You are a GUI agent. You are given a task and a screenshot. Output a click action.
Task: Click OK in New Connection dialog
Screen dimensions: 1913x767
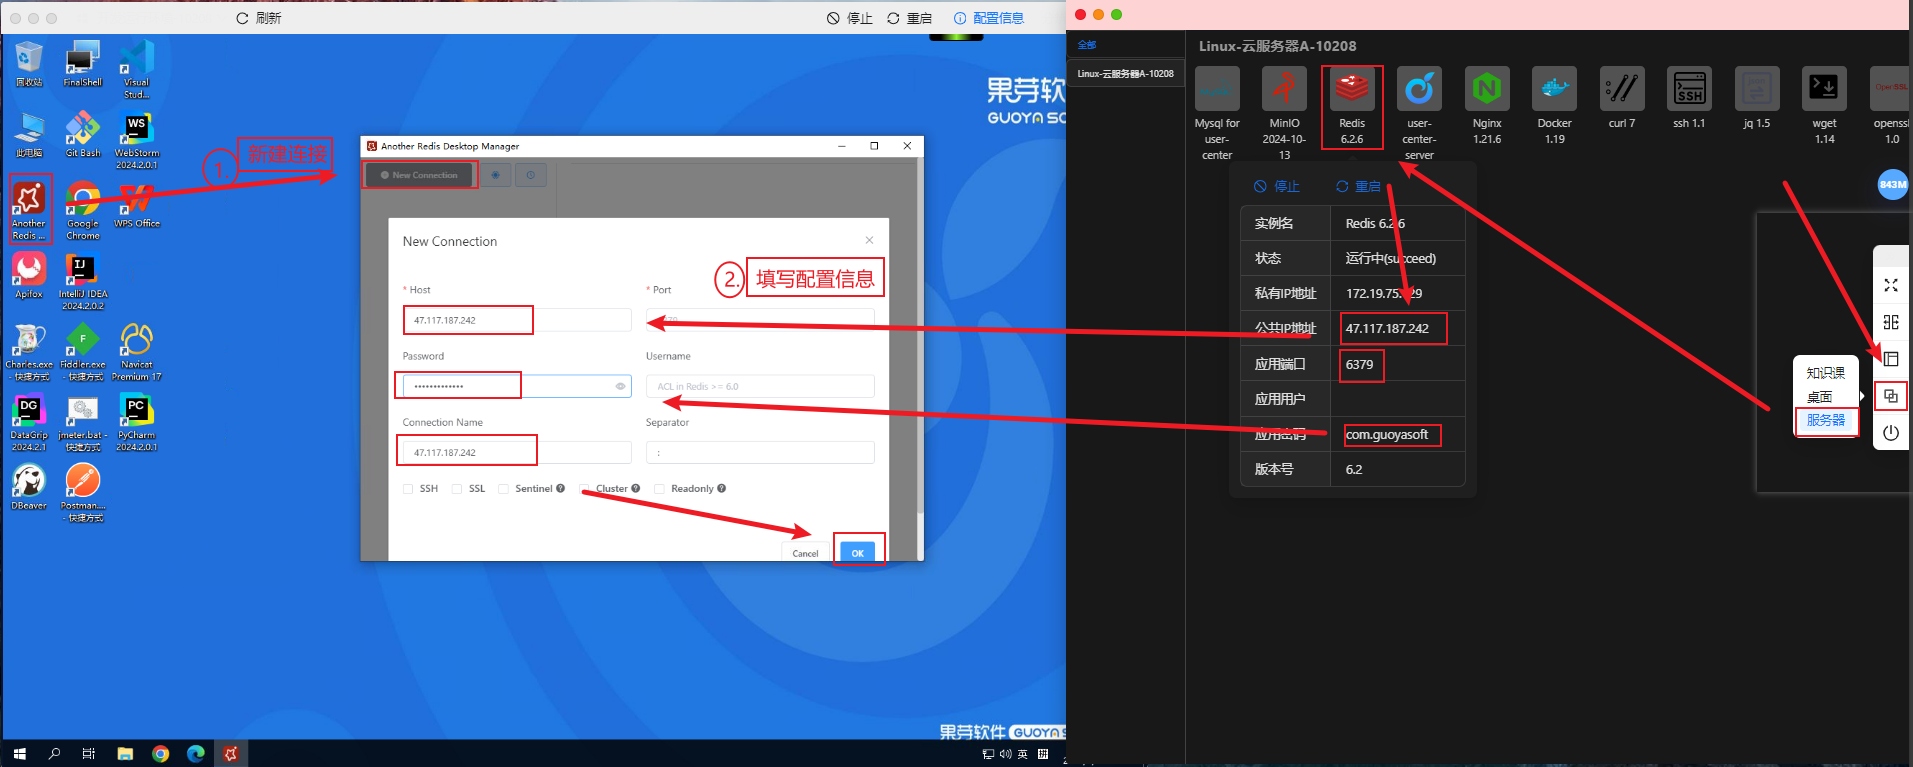tap(857, 553)
